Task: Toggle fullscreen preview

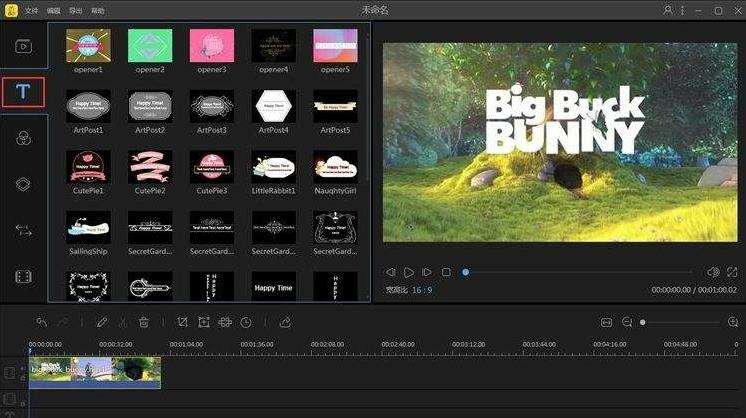Action: point(732,272)
